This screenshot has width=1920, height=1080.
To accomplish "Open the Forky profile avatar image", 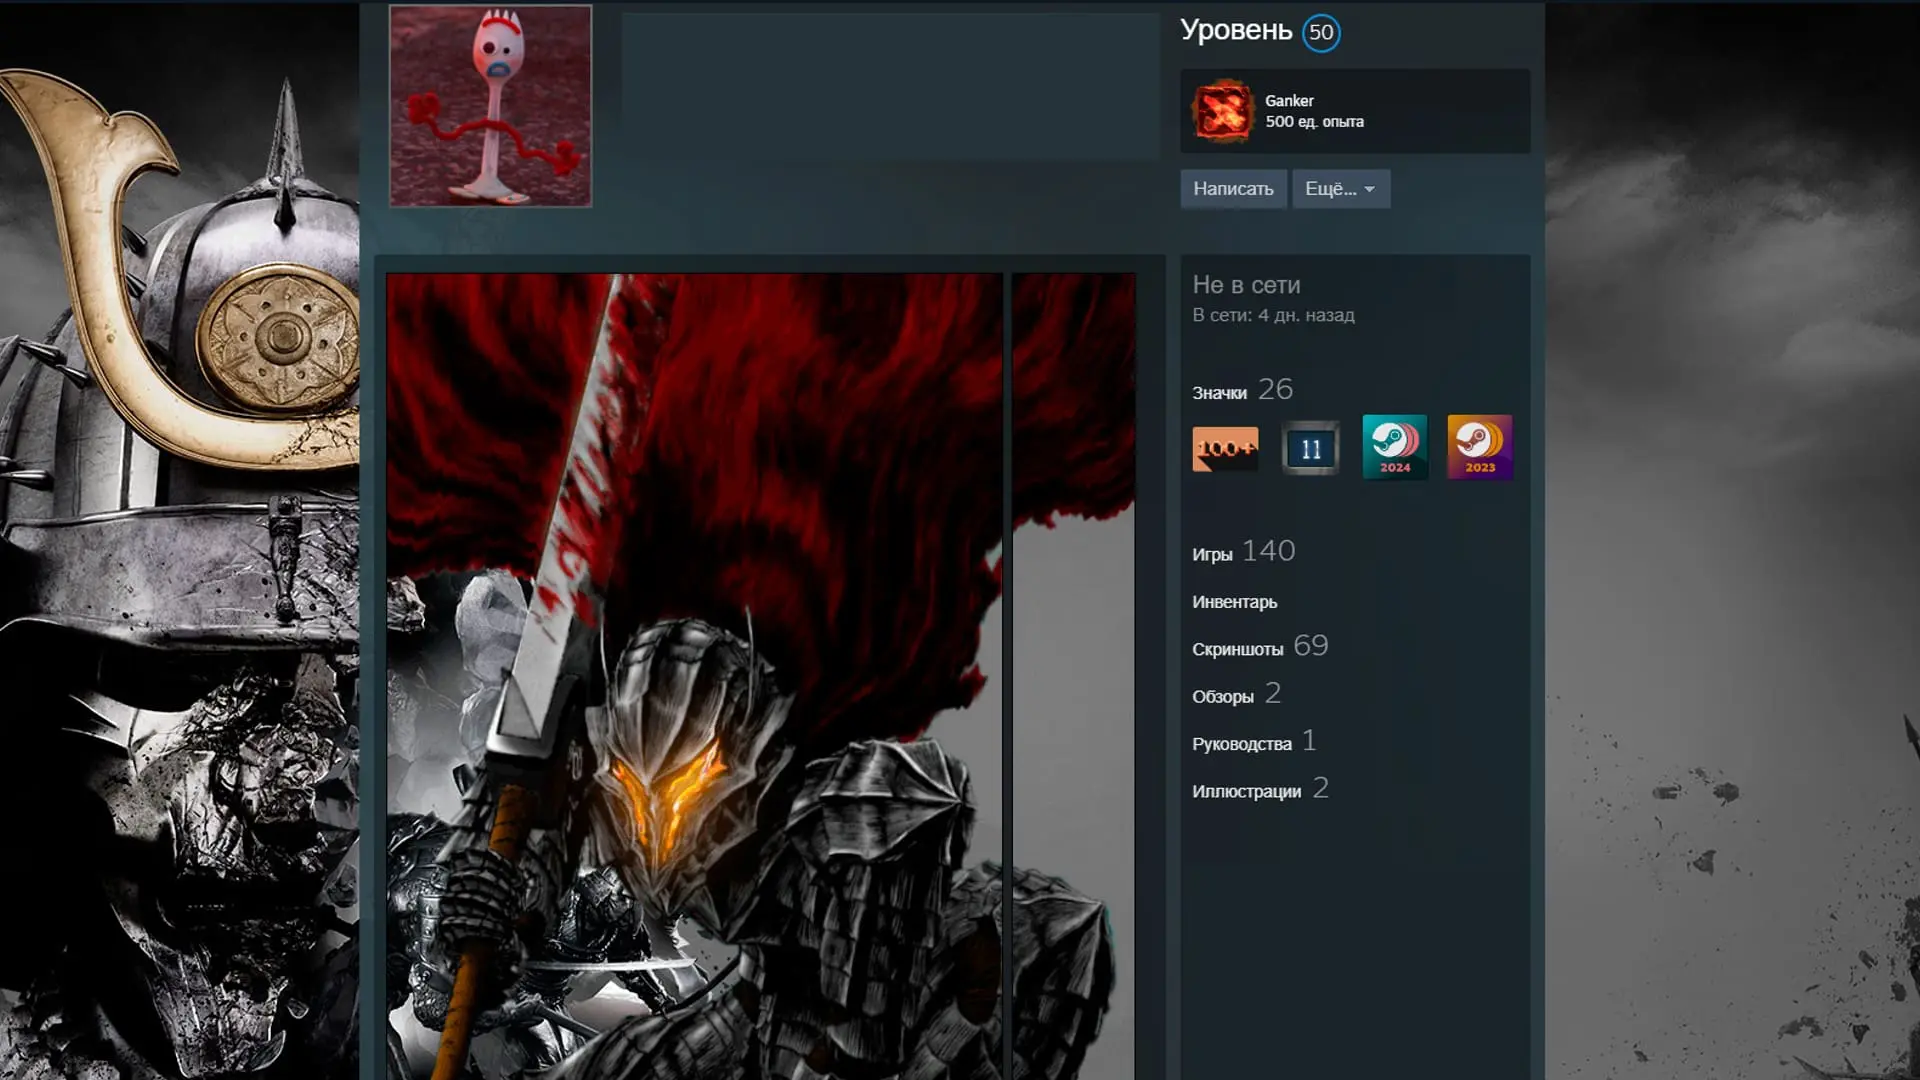I will pos(490,106).
